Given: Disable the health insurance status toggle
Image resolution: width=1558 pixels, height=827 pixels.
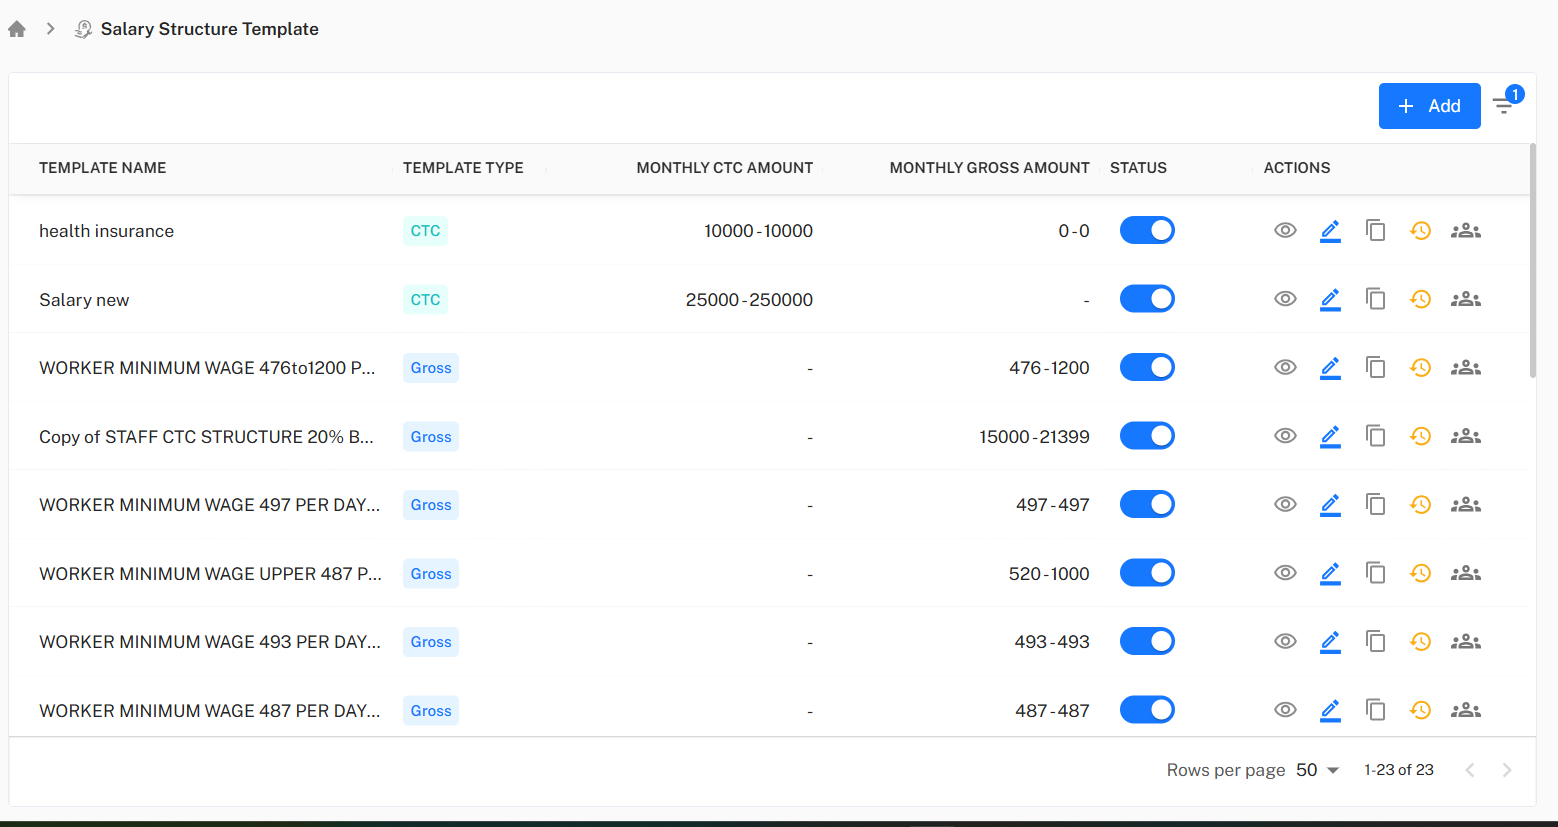Looking at the screenshot, I should (1147, 231).
